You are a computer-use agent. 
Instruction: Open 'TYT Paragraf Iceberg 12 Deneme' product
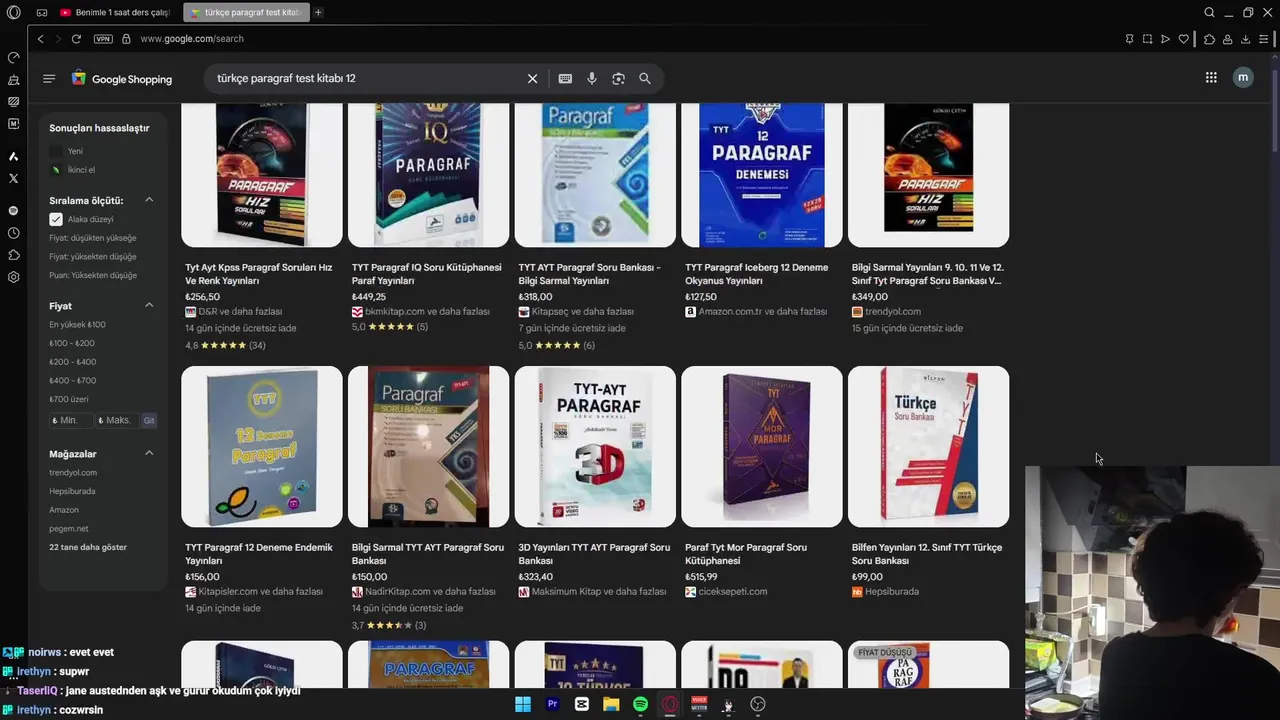(x=757, y=274)
